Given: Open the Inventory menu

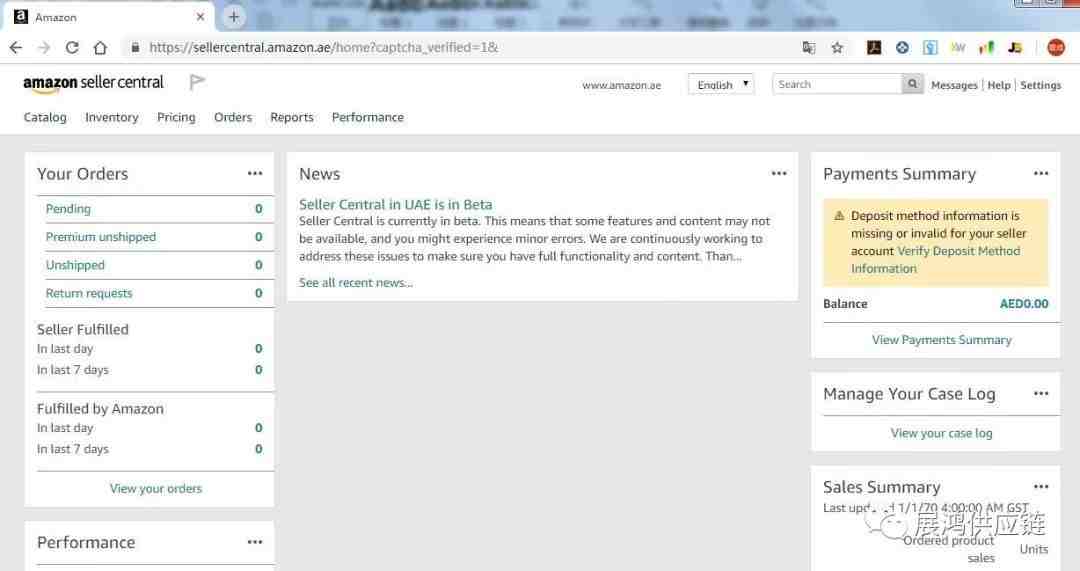Looking at the screenshot, I should tap(112, 117).
